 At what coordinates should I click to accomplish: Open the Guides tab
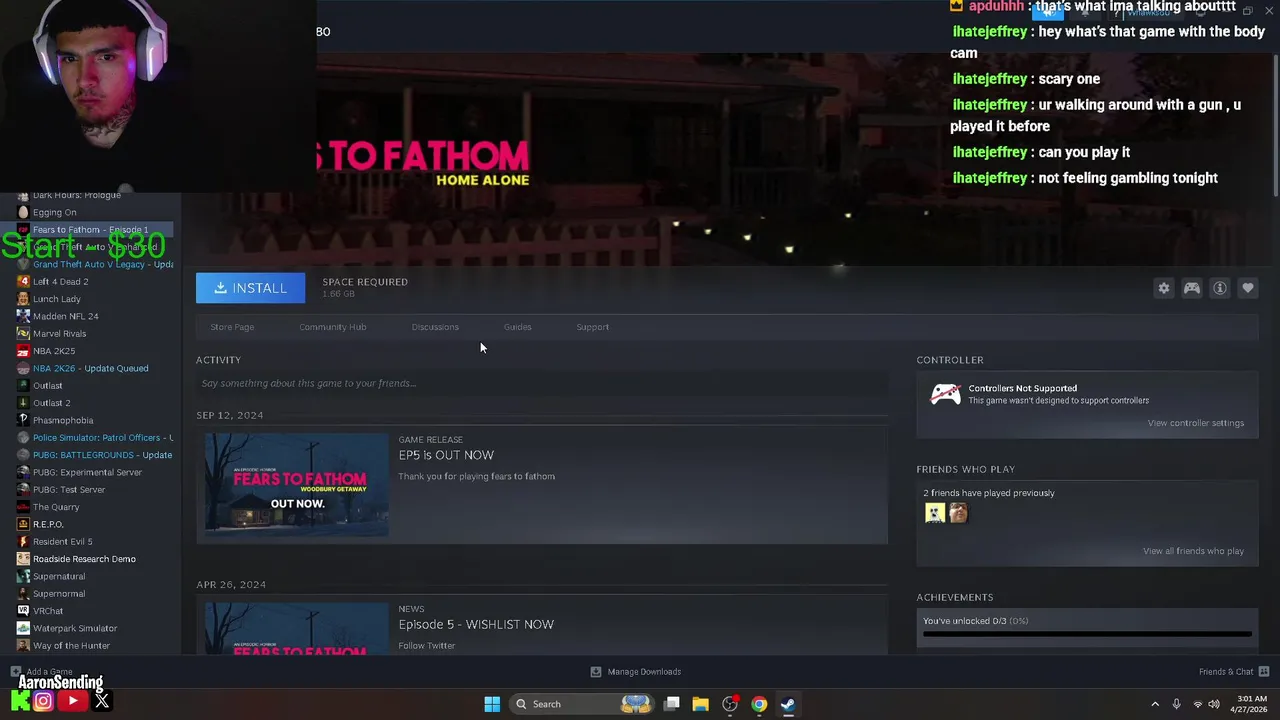[517, 327]
